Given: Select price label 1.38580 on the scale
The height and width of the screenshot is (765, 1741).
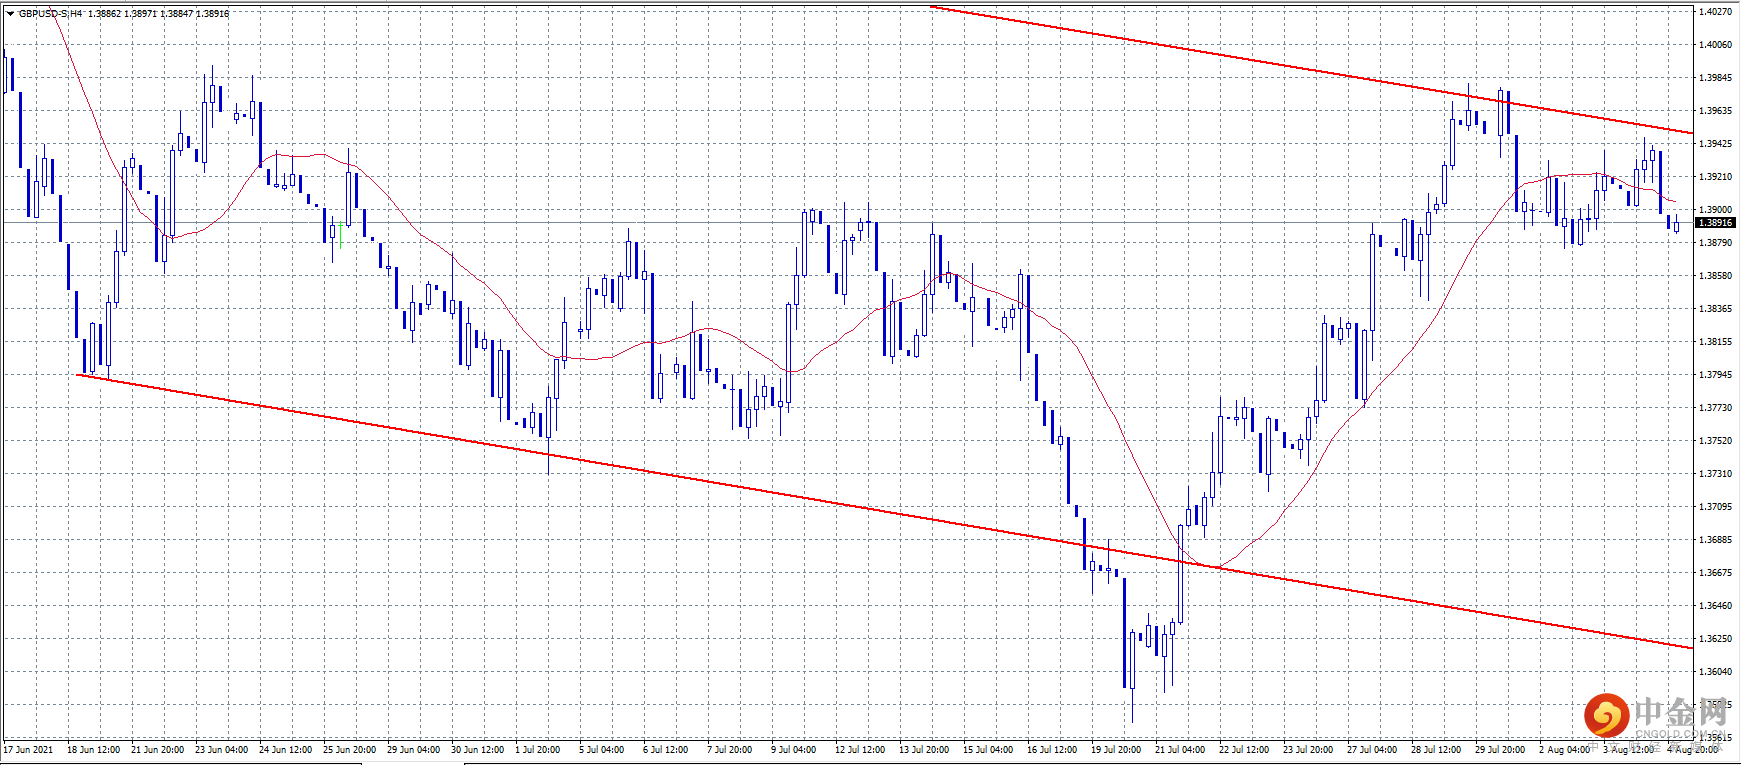Looking at the screenshot, I should [x=1715, y=276].
